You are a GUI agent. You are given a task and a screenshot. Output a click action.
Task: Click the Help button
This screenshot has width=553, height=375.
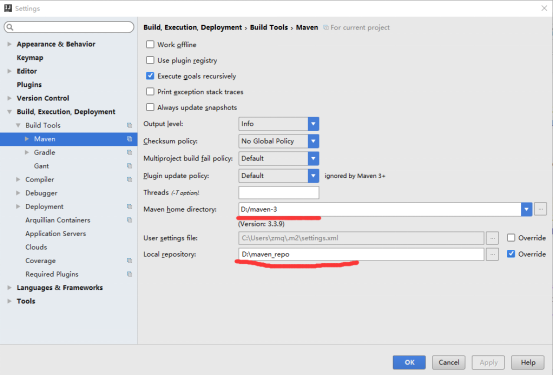point(528,362)
